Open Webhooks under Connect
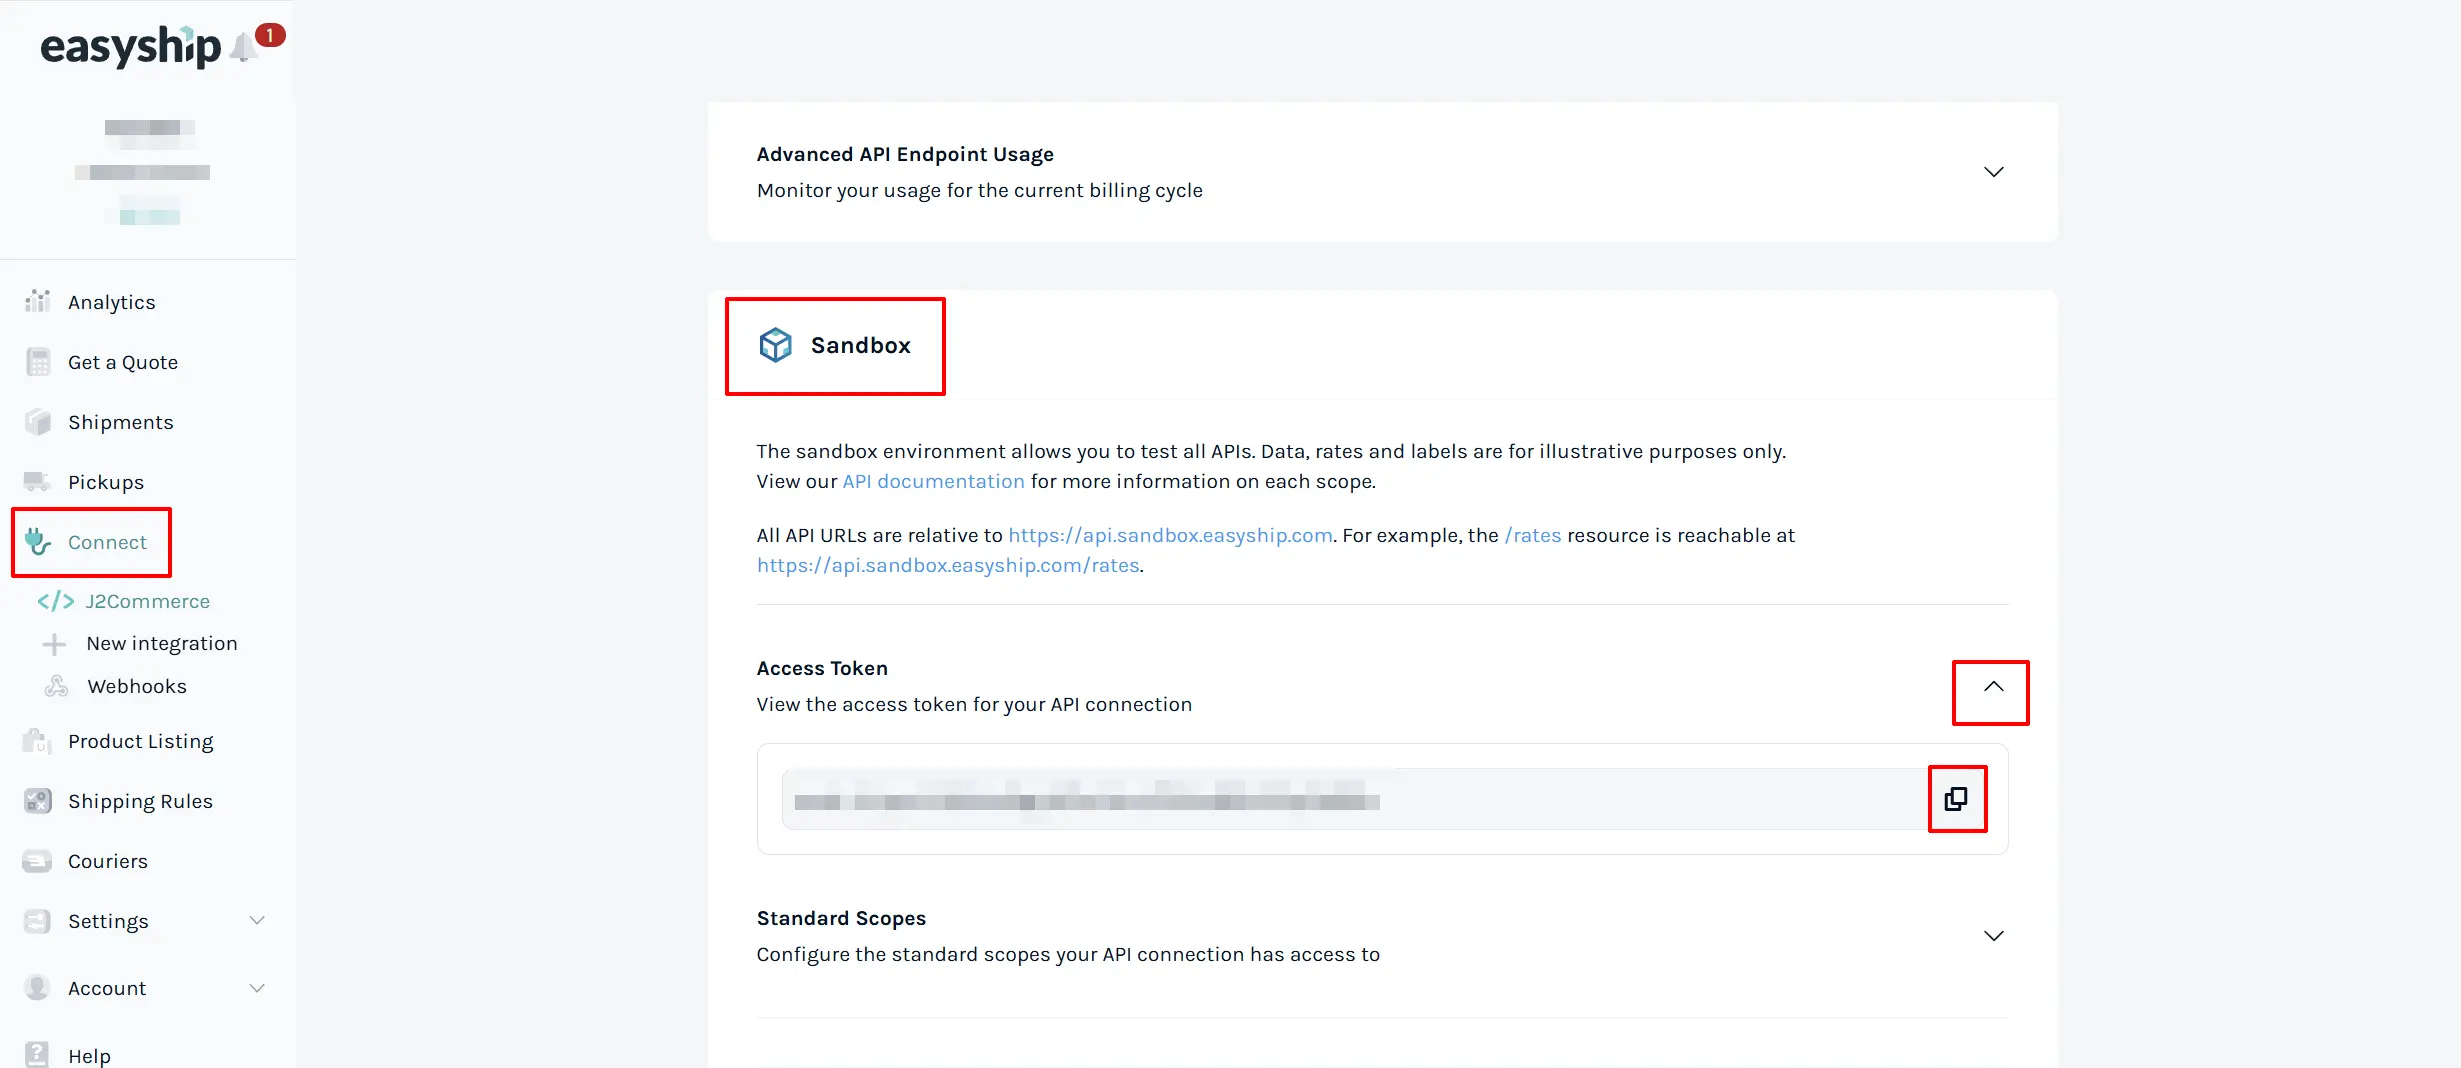The image size is (2461, 1068). [x=137, y=686]
